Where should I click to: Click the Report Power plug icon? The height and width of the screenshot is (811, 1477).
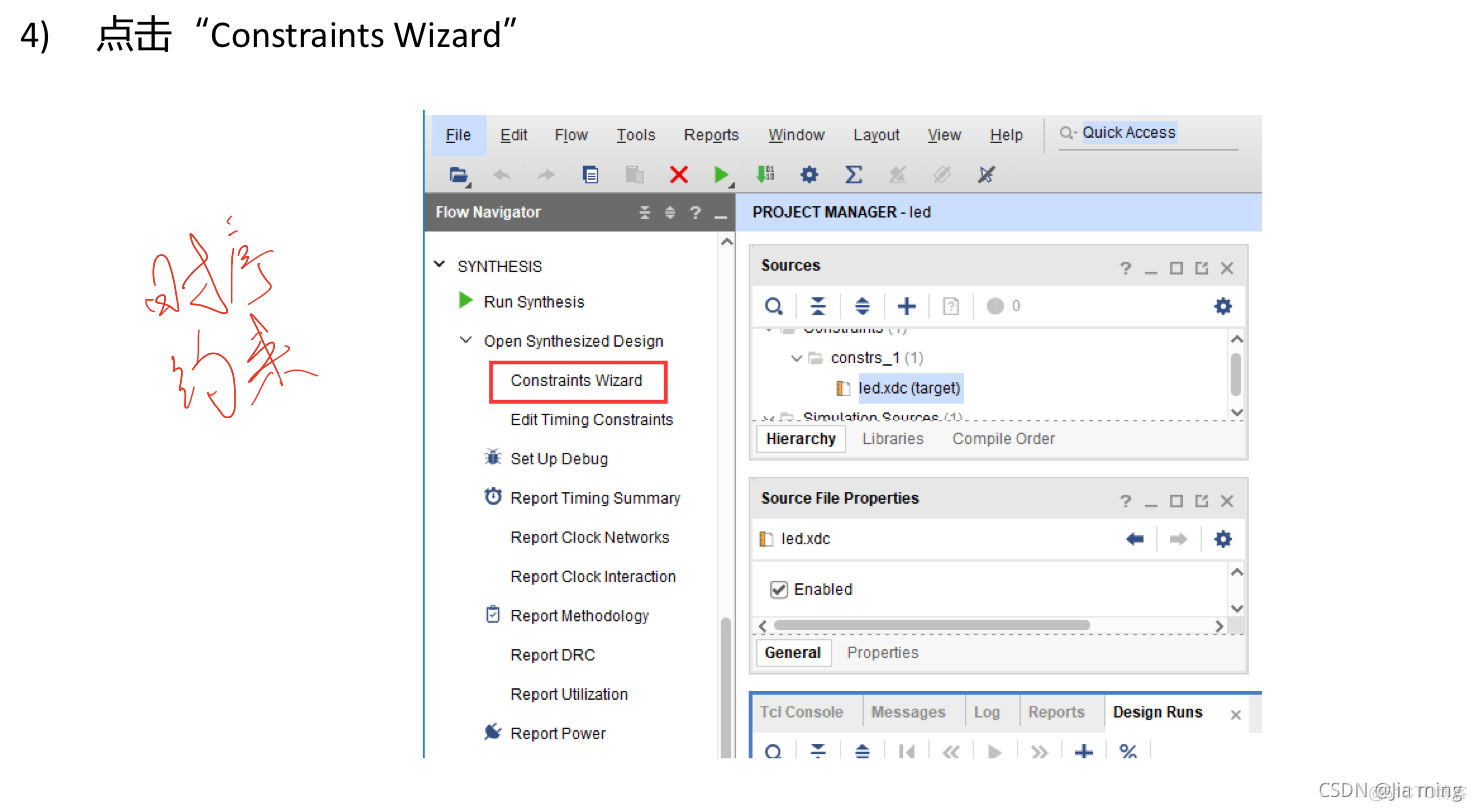click(x=492, y=732)
